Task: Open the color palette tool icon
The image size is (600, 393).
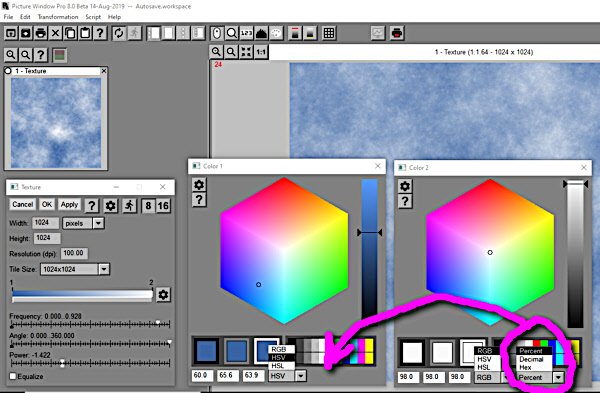Action: [x=276, y=33]
